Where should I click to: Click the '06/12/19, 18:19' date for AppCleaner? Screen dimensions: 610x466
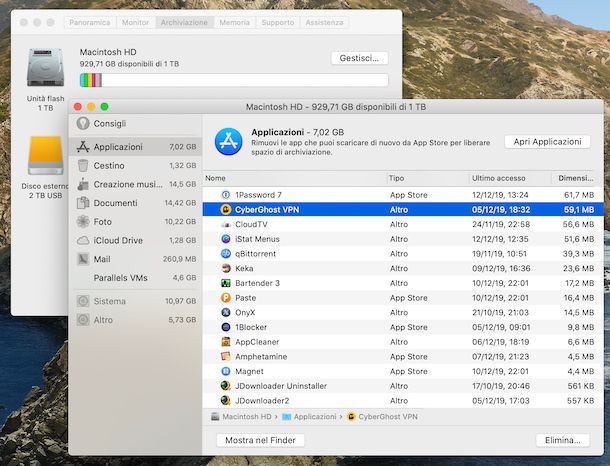pos(501,342)
